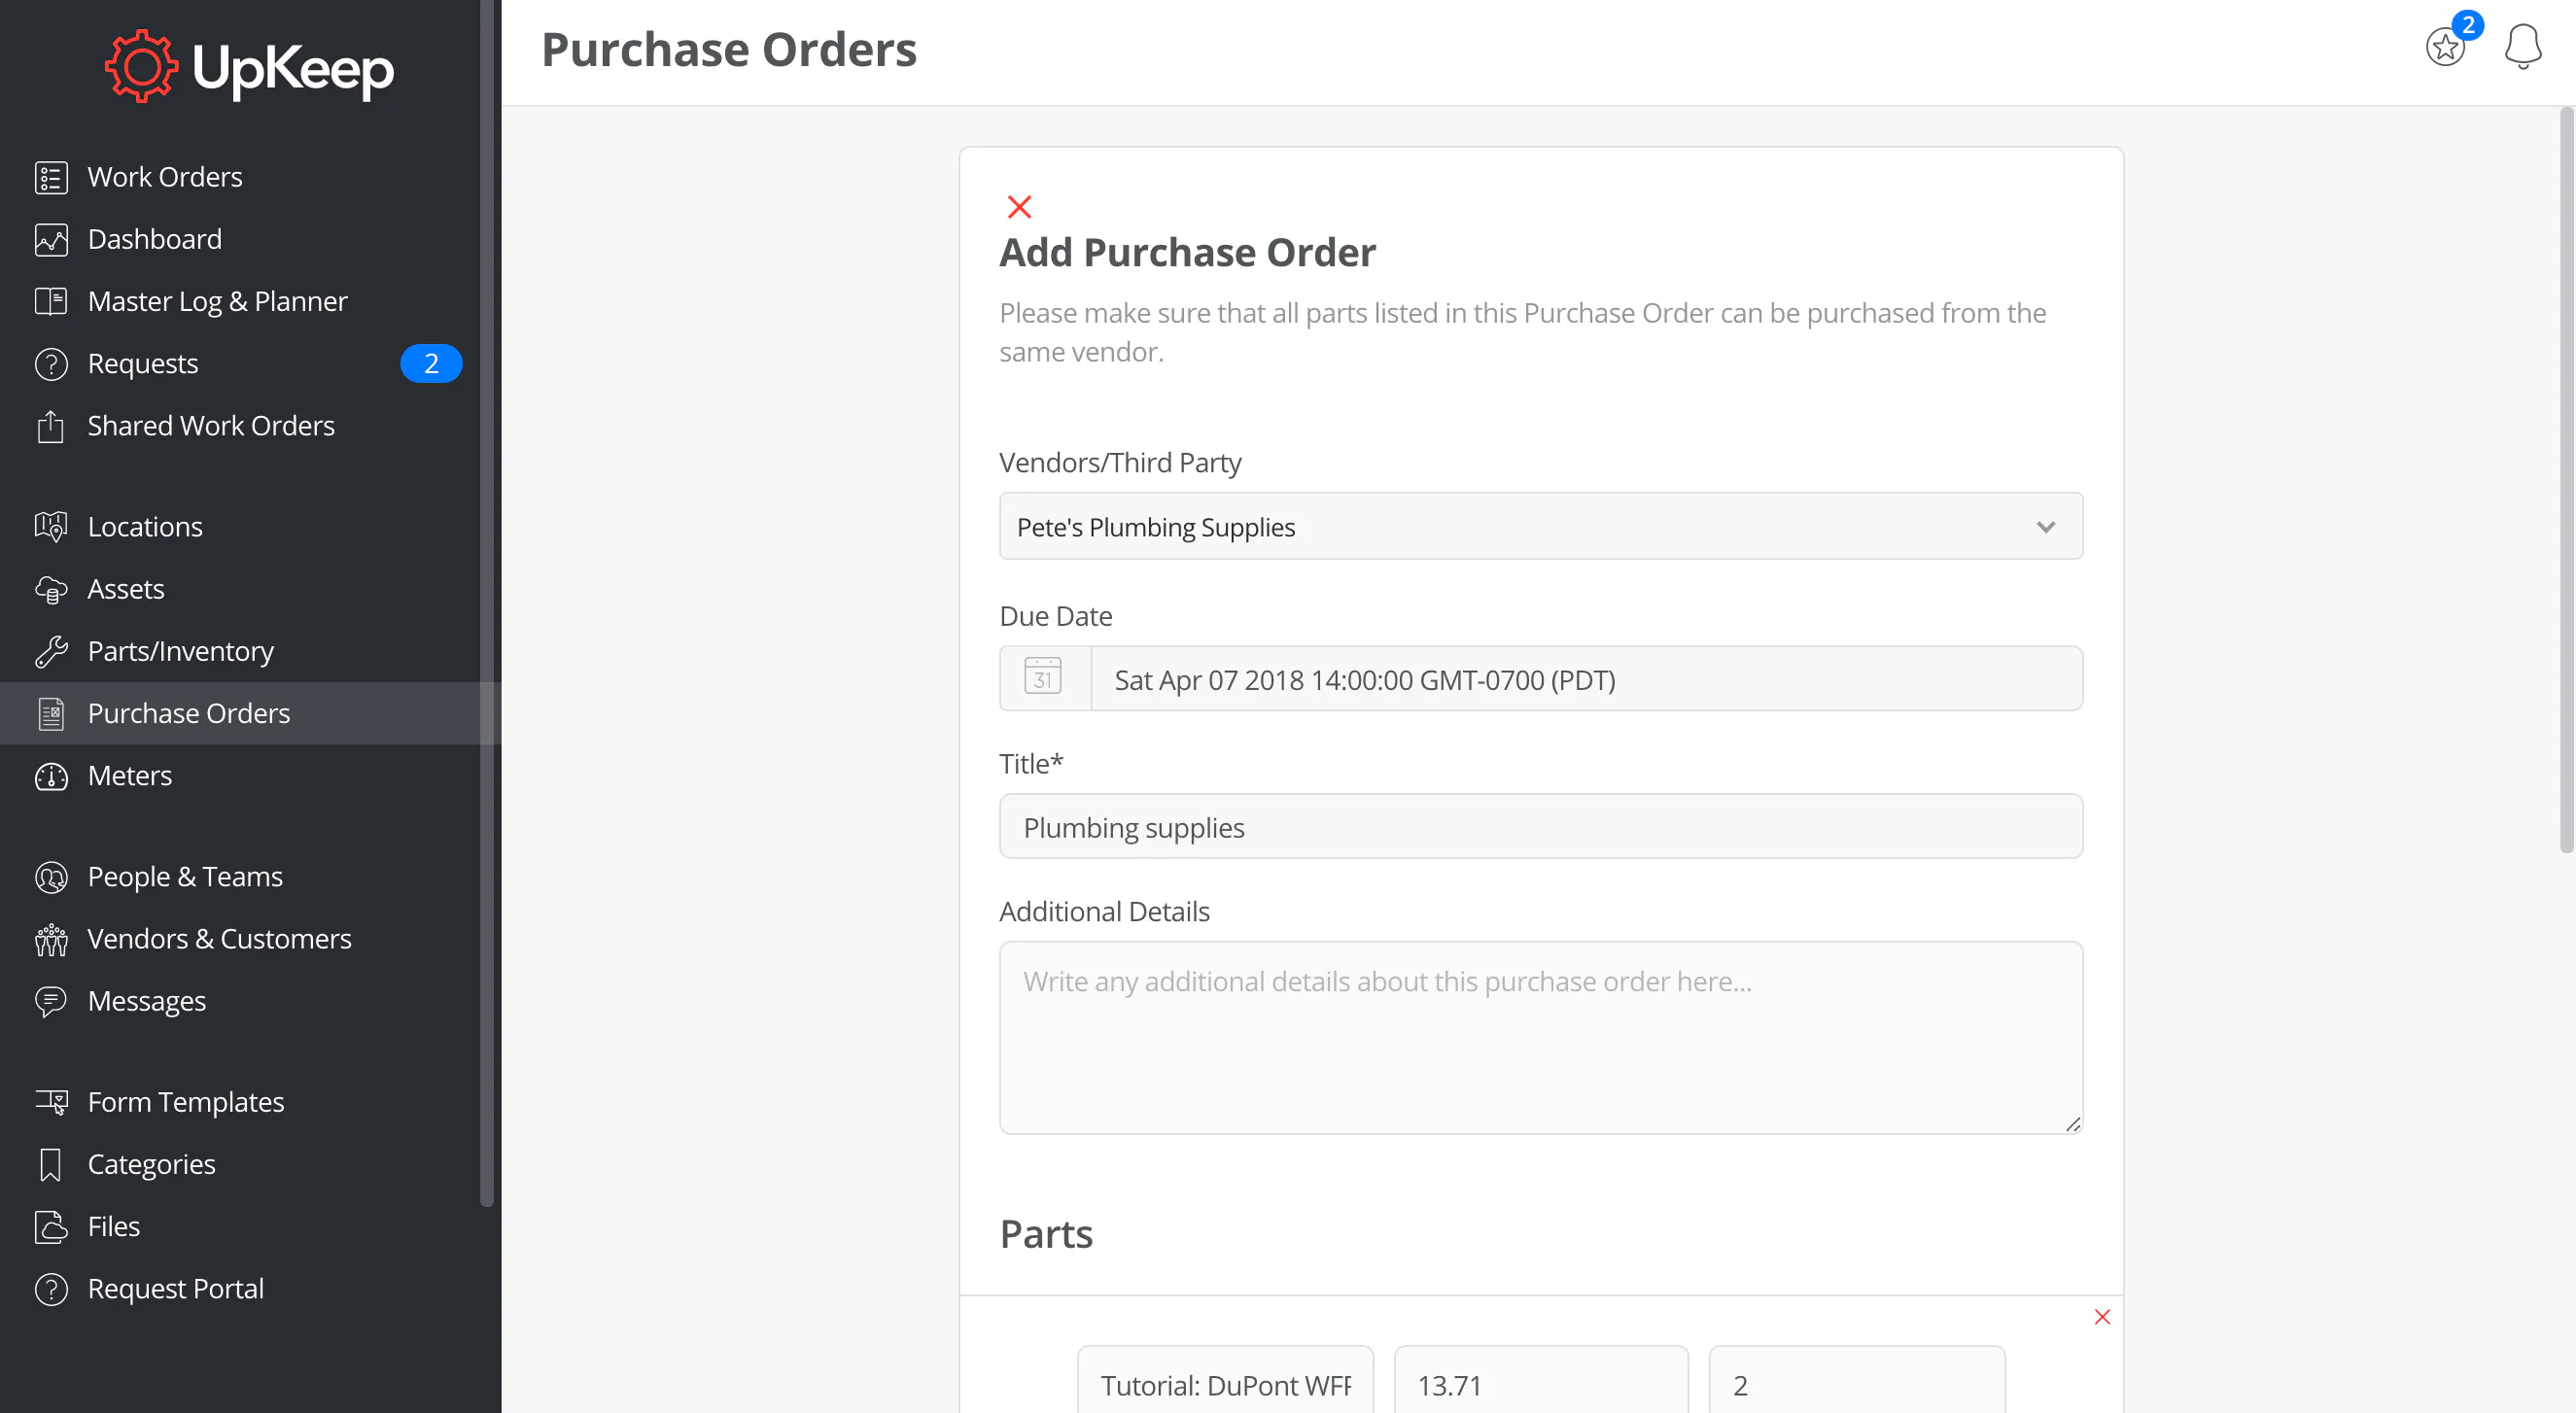Image resolution: width=2576 pixels, height=1413 pixels.
Task: Click the notifications bell icon
Action: [2522, 46]
